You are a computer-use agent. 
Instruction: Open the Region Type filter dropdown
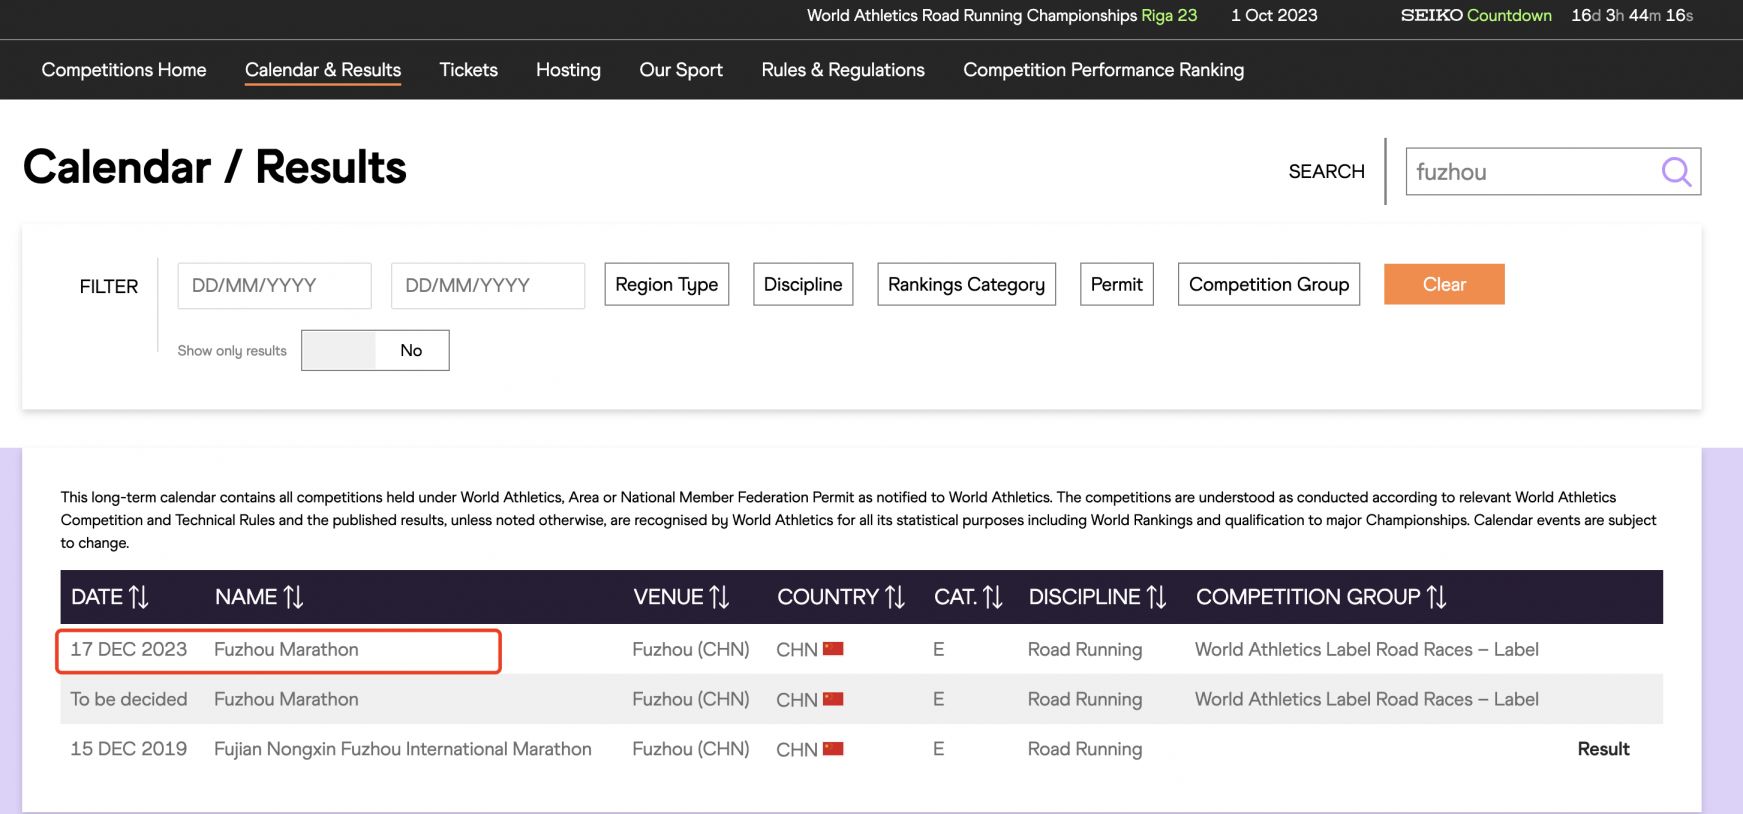click(x=666, y=285)
